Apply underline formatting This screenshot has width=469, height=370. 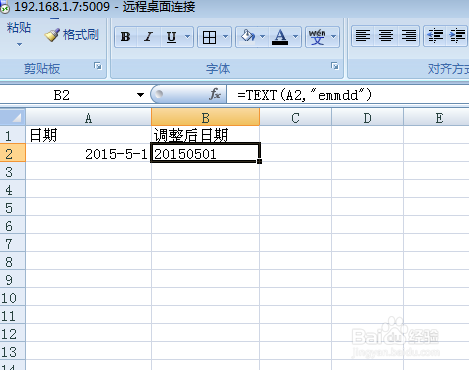(x=171, y=37)
